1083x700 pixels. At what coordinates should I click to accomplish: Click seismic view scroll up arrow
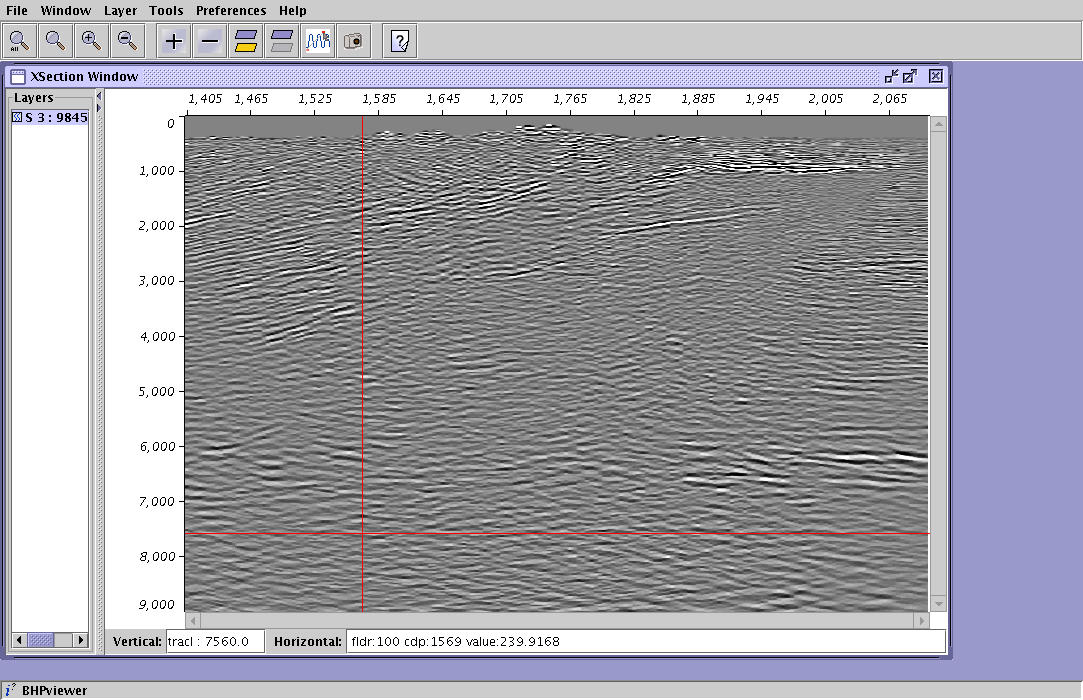[938, 124]
